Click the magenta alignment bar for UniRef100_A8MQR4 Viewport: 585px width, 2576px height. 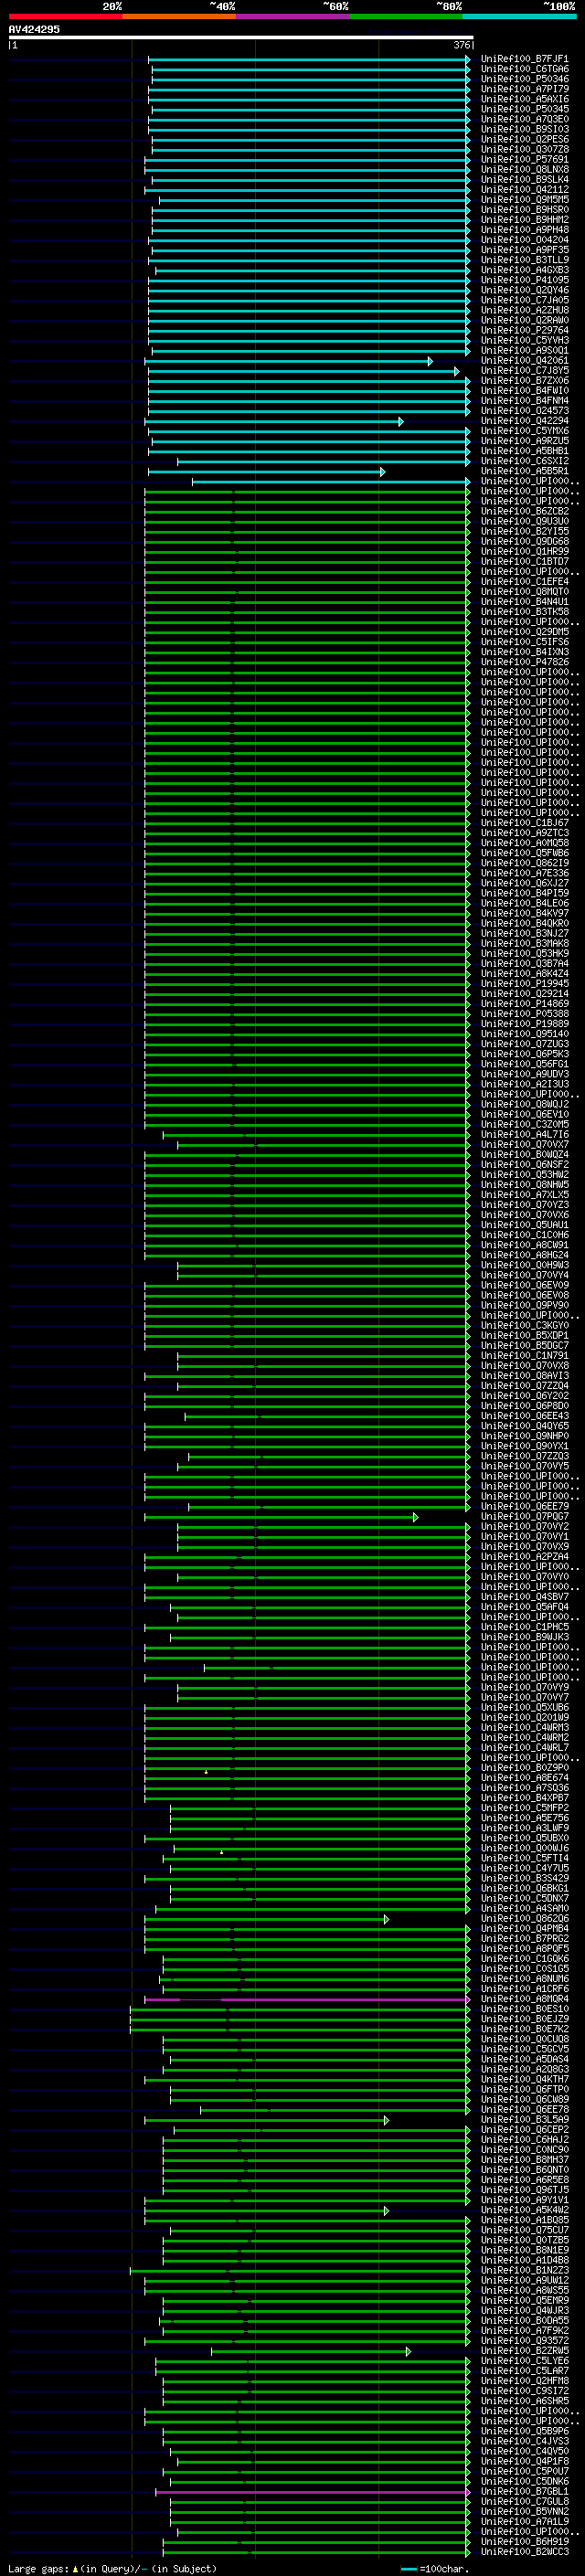click(307, 2000)
